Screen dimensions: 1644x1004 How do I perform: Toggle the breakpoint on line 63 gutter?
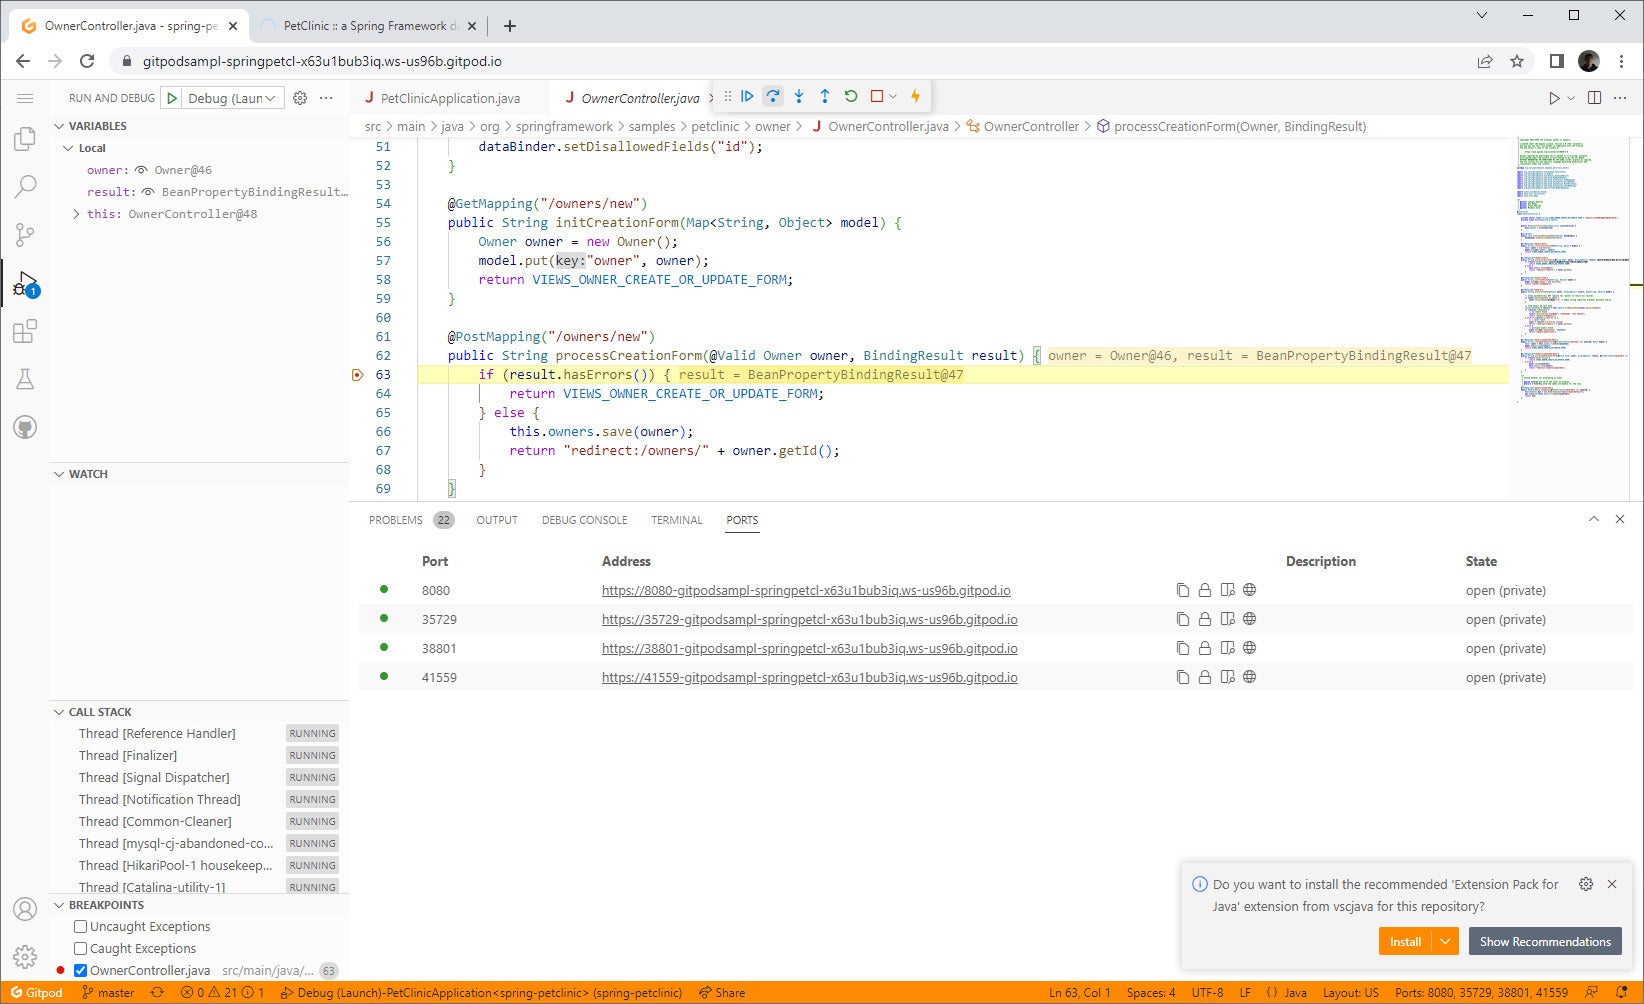[358, 375]
